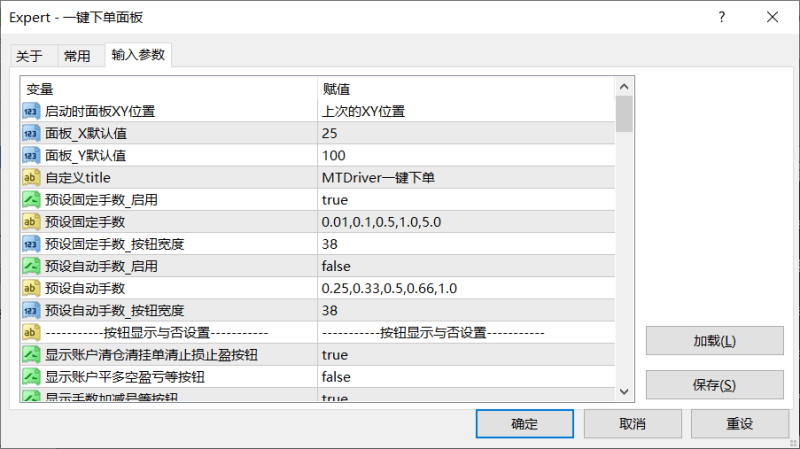The height and width of the screenshot is (449, 800).
Task: Click the 取消 button
Action: (x=633, y=423)
